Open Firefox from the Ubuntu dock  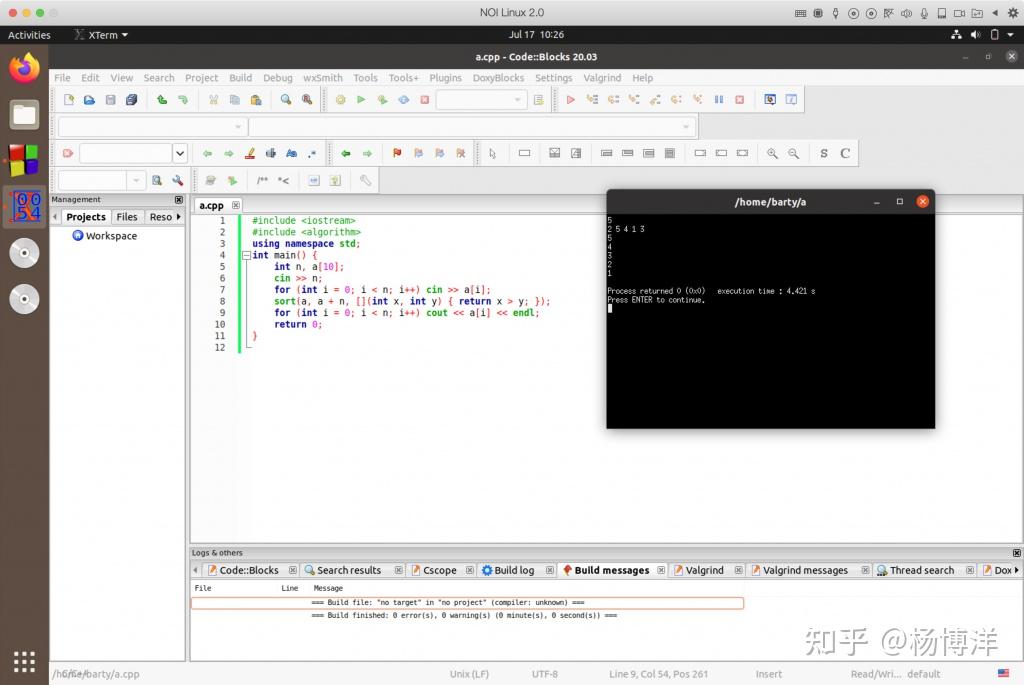pyautogui.click(x=24, y=69)
